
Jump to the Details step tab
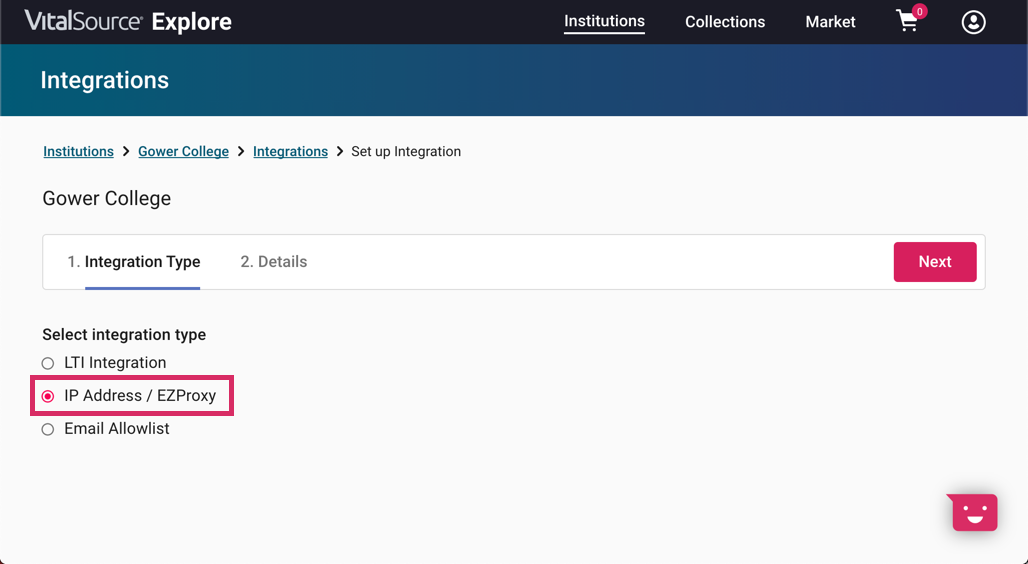[273, 262]
